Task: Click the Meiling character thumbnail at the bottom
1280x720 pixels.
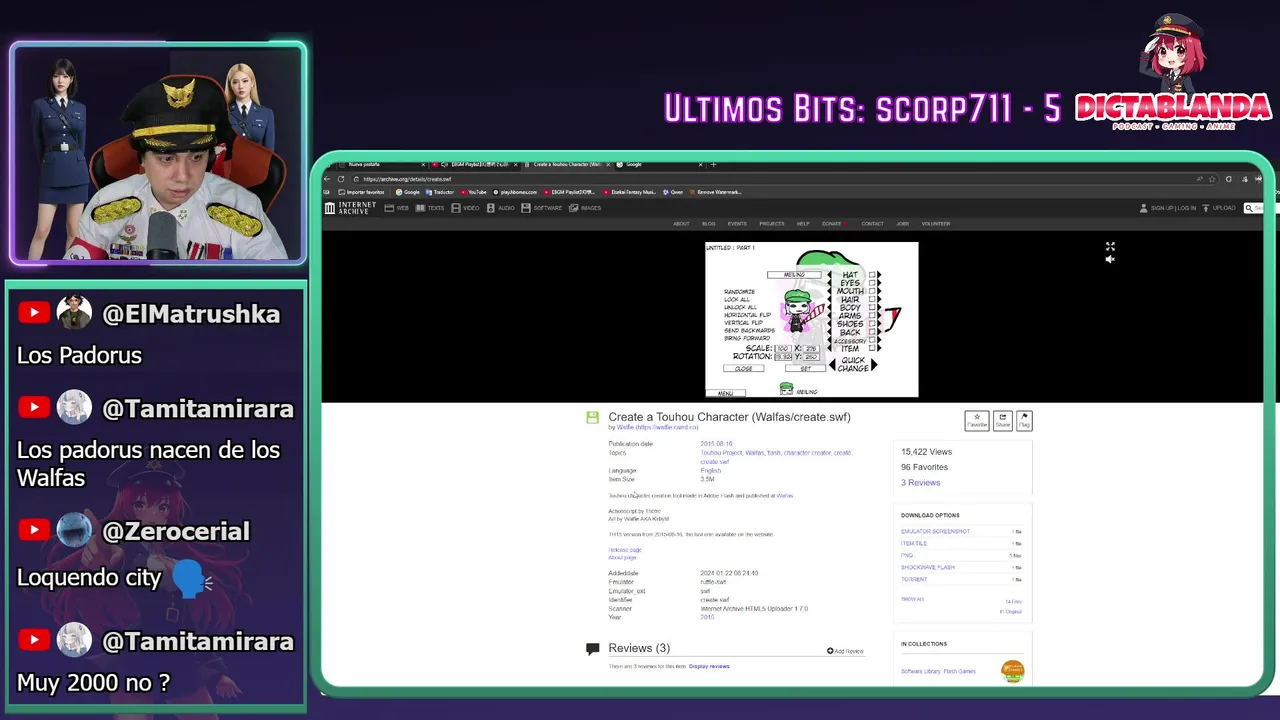Action: coord(787,389)
